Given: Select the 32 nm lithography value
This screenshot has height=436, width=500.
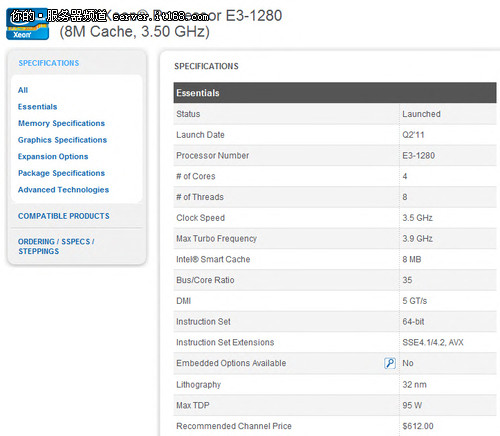Looking at the screenshot, I should point(414,385).
